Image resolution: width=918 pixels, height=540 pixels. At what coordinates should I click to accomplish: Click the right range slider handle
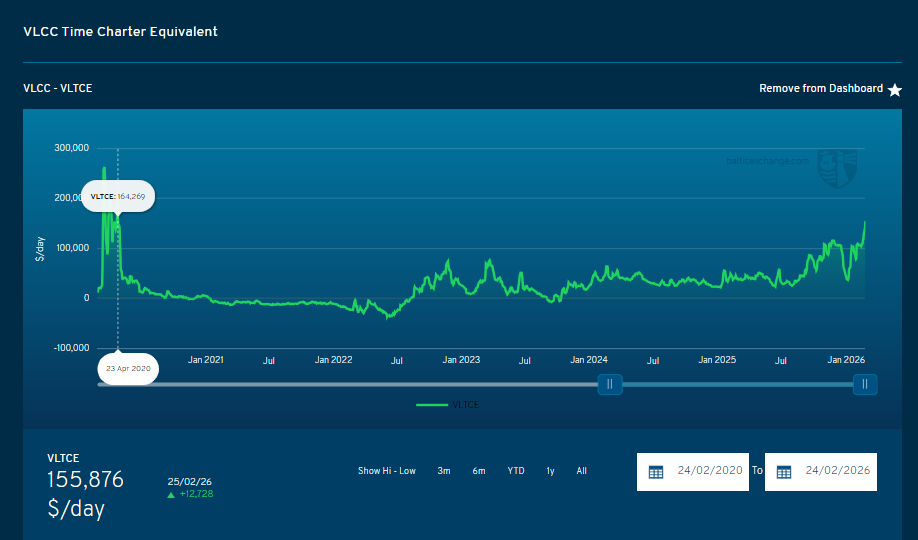click(x=865, y=384)
